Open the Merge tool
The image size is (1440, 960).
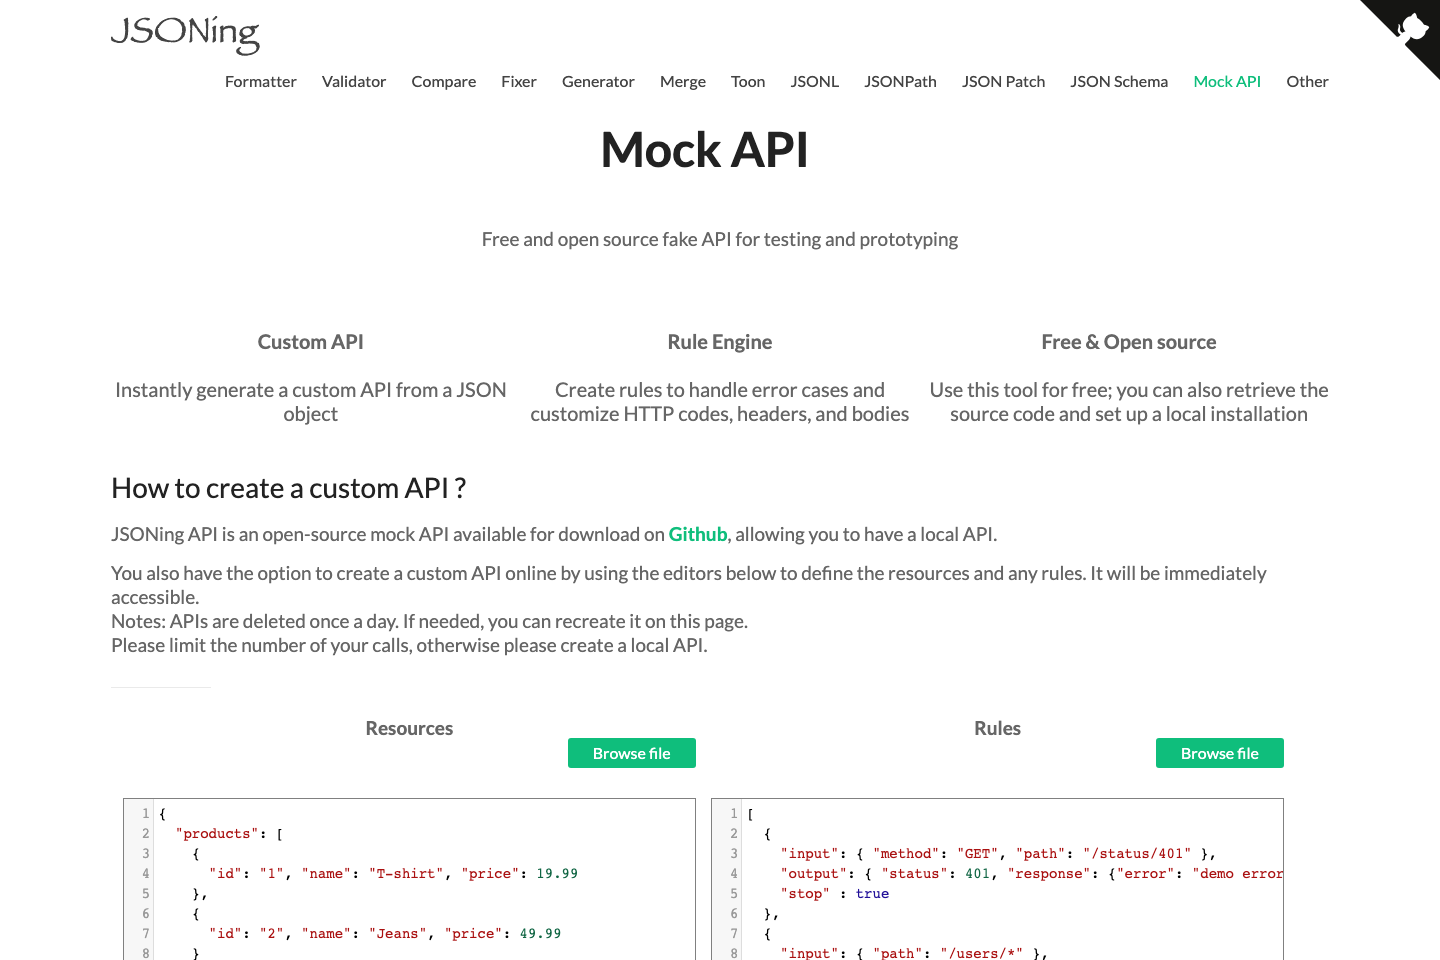[682, 81]
